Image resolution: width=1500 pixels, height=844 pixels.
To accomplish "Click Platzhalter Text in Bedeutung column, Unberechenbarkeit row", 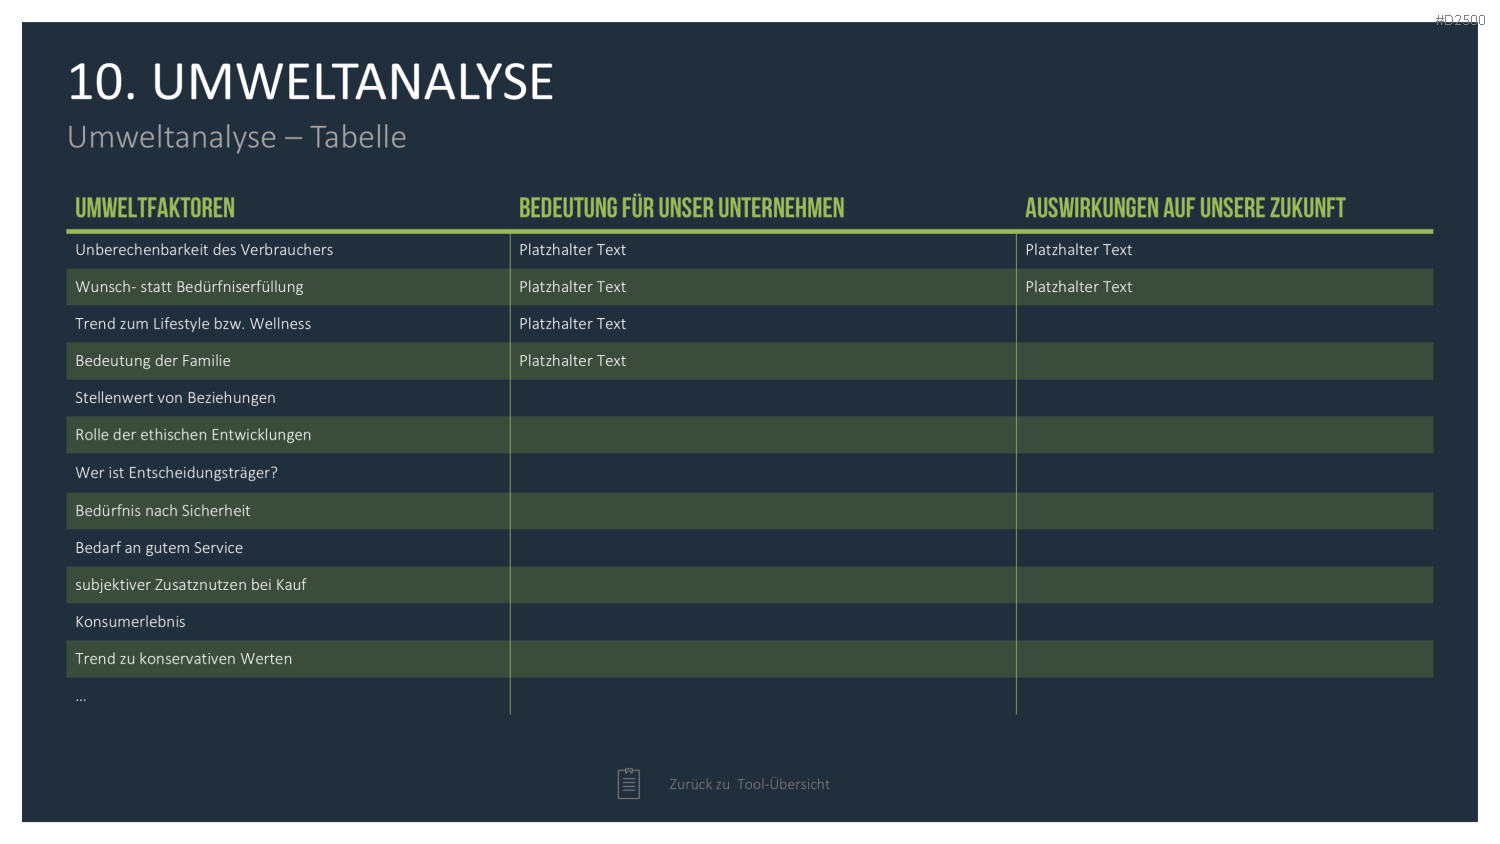I will click(572, 250).
